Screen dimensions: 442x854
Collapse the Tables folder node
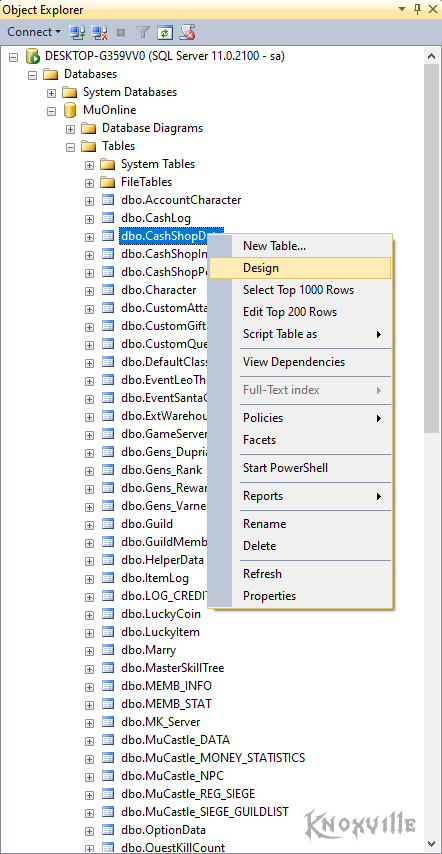click(70, 146)
